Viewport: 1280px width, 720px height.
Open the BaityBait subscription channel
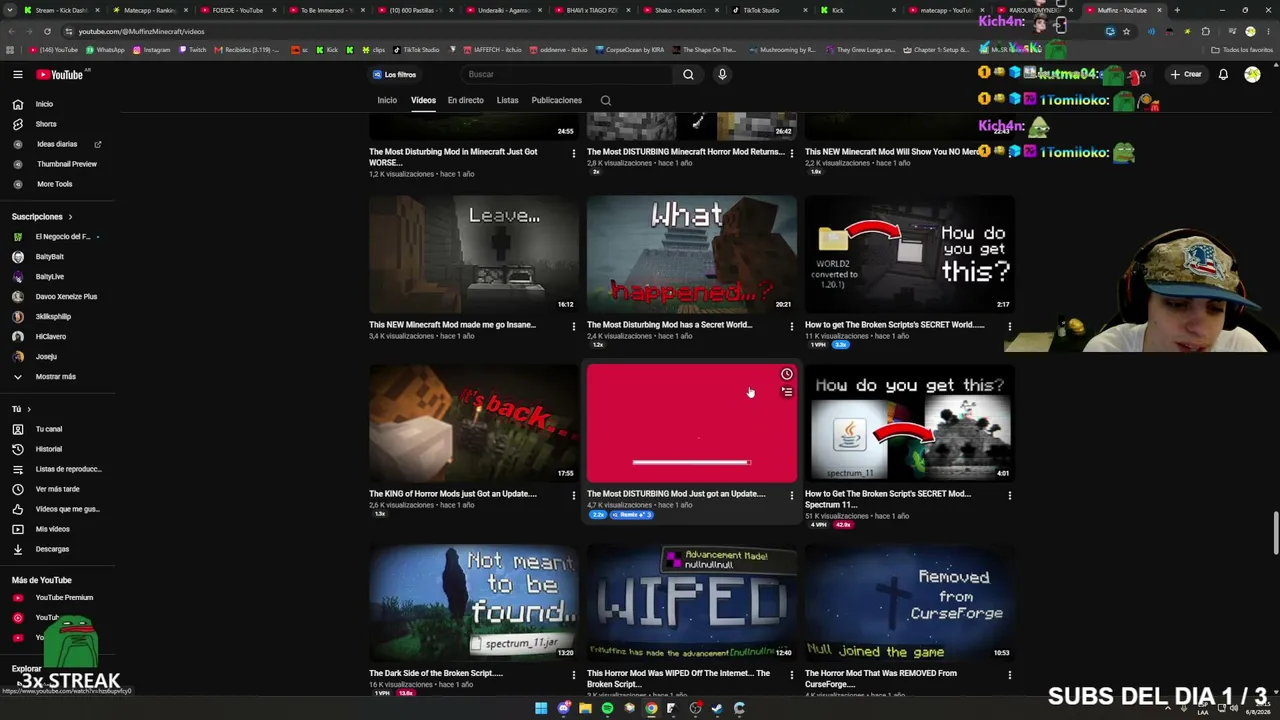(x=50, y=257)
